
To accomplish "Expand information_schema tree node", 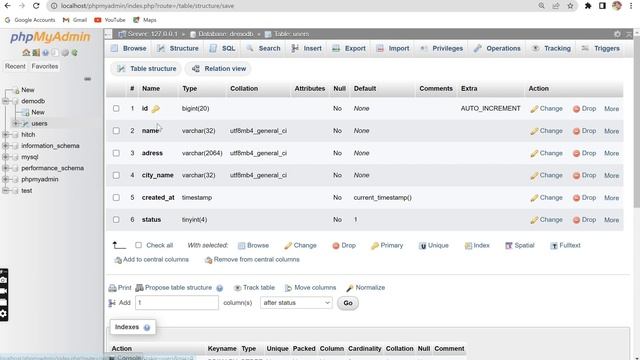I will [6, 146].
